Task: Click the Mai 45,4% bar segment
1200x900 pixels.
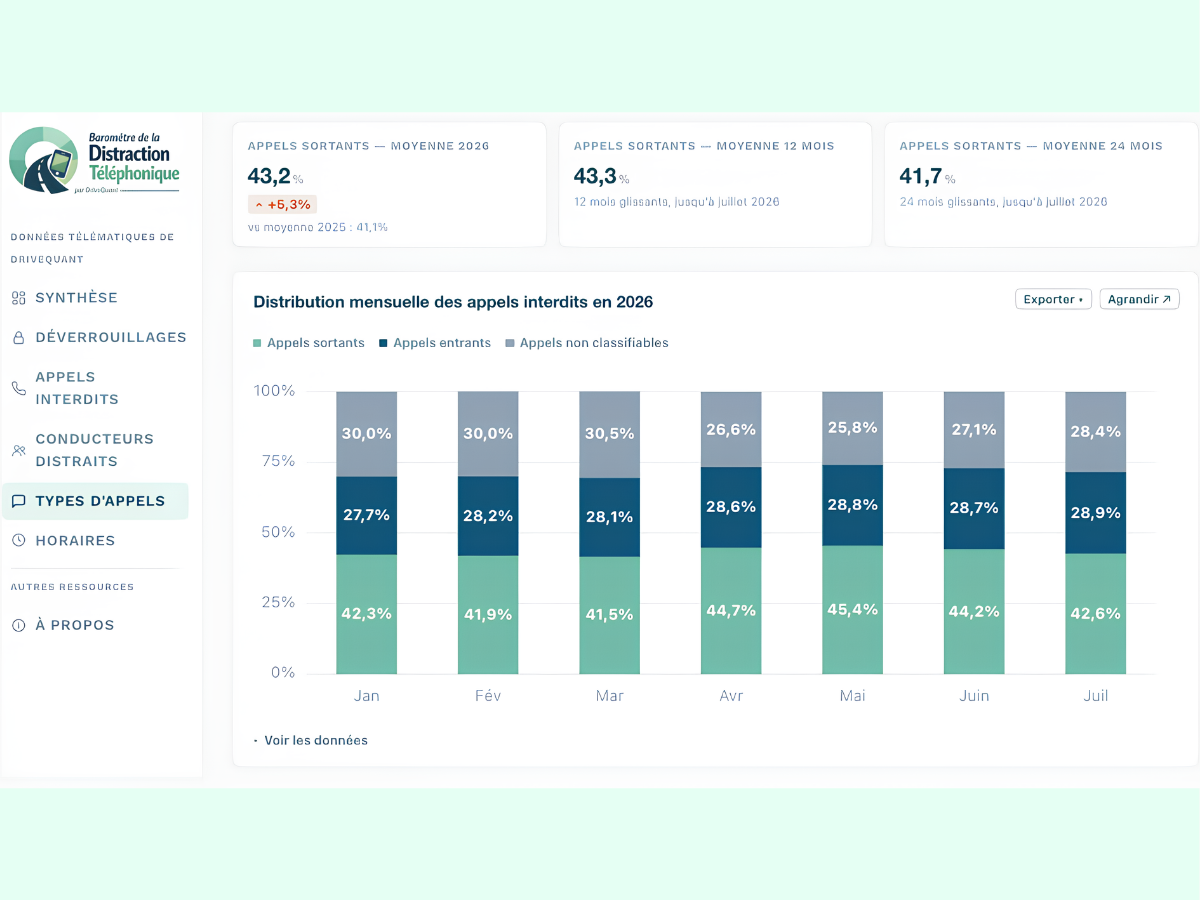Action: pos(853,609)
